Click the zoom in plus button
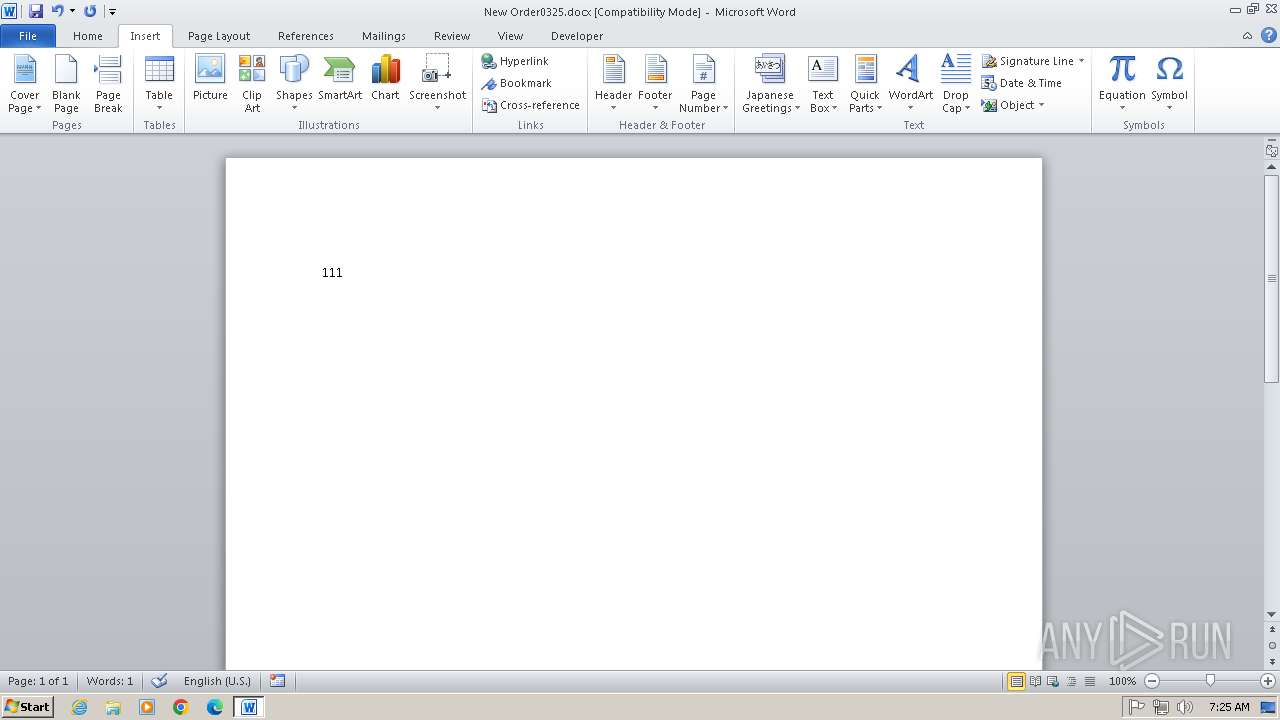 [x=1267, y=681]
